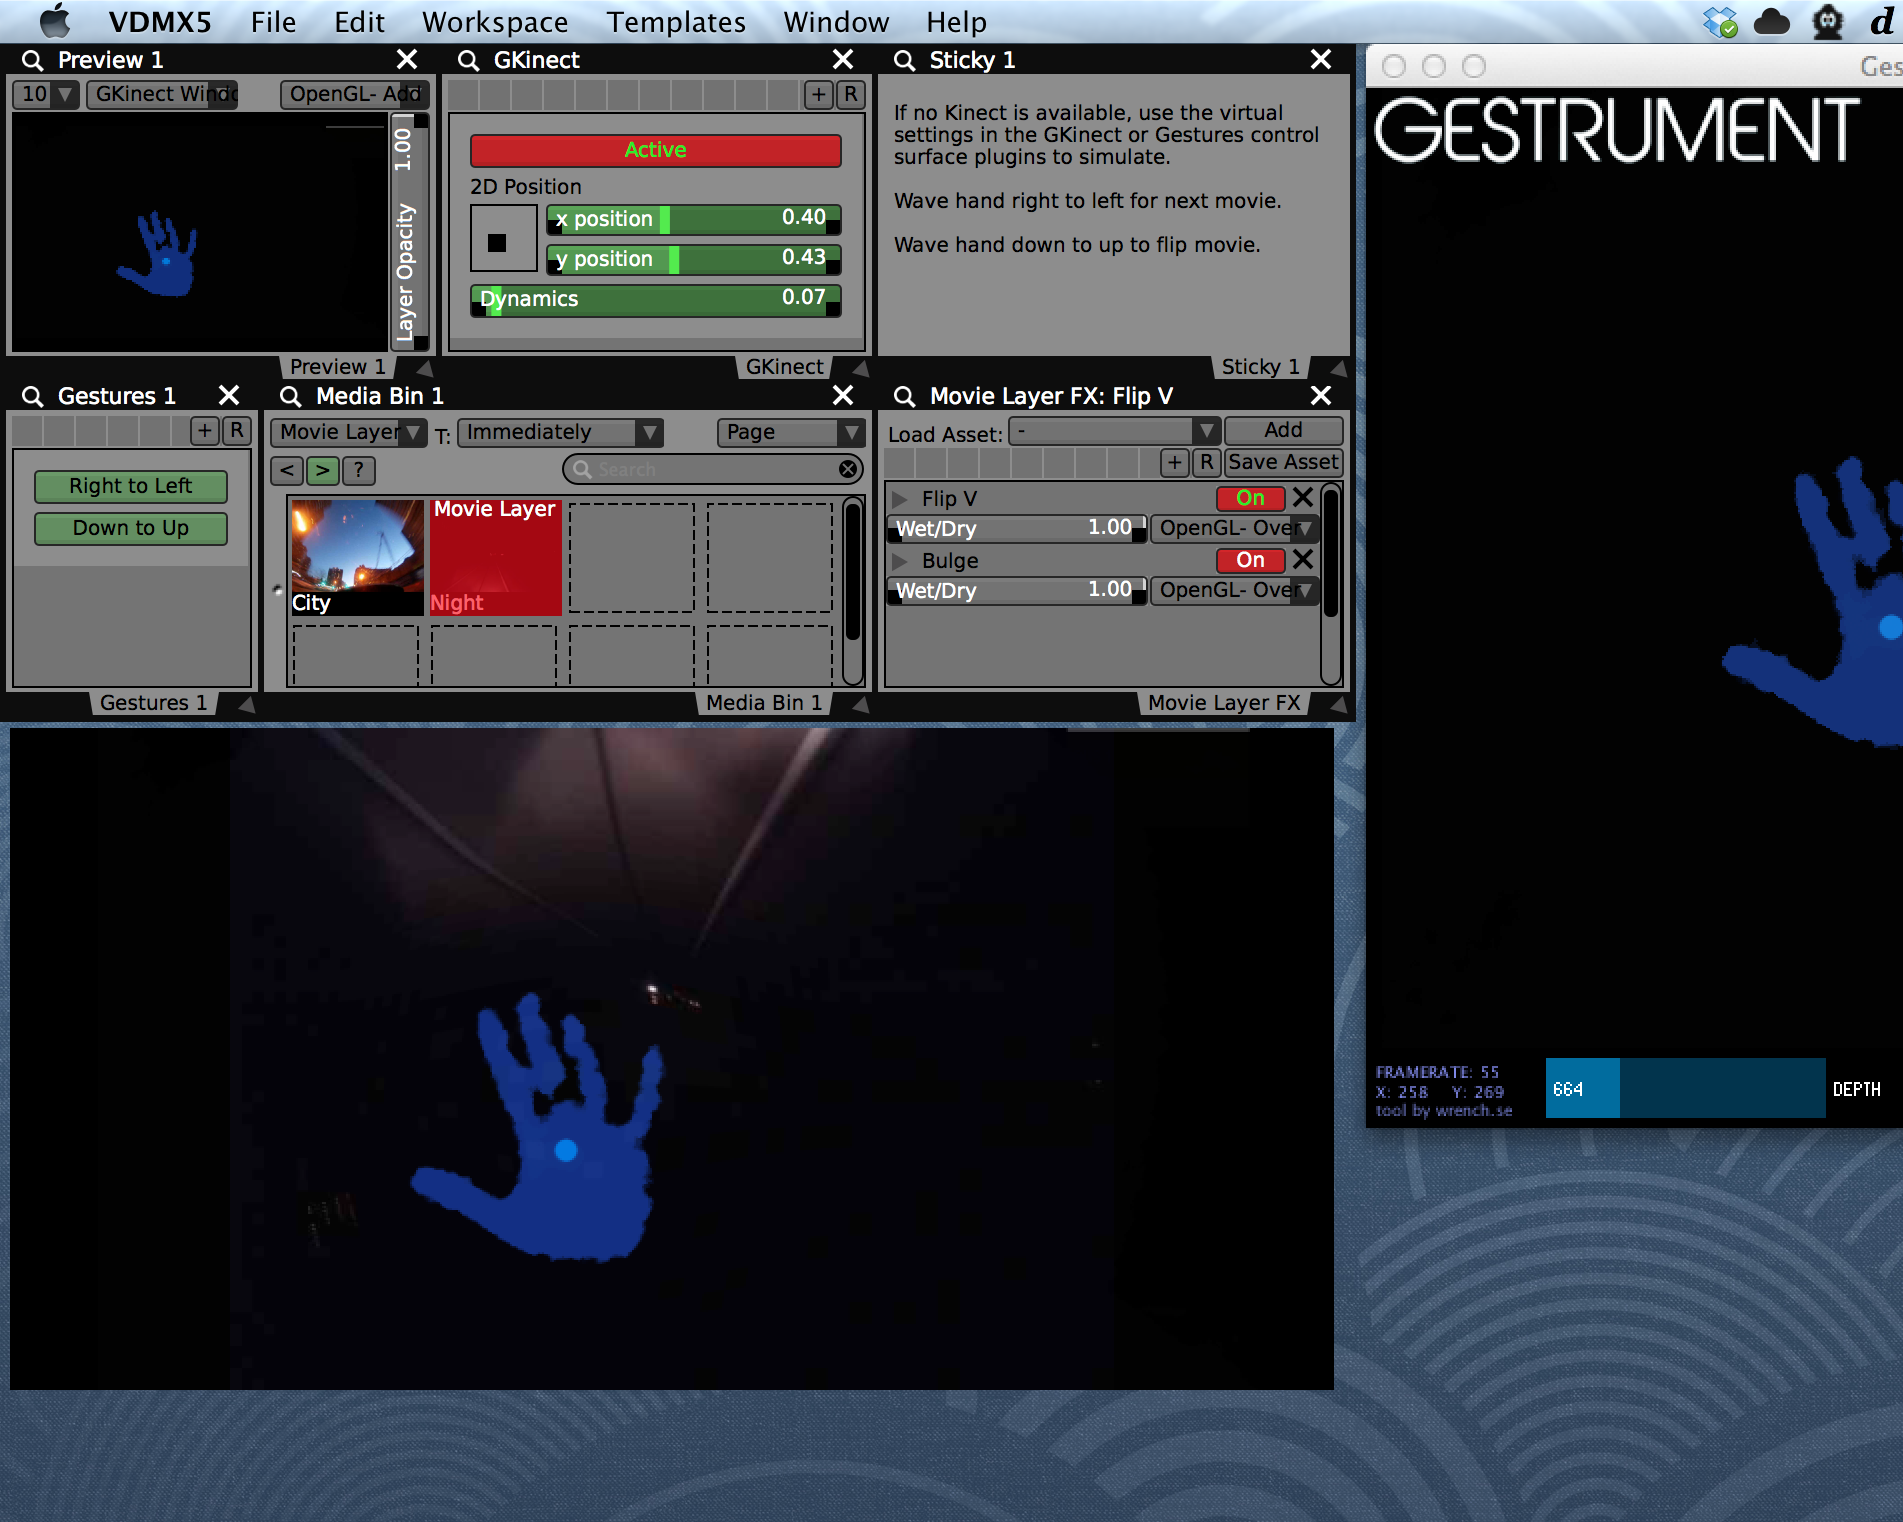Open the Edit menu

(x=359, y=21)
